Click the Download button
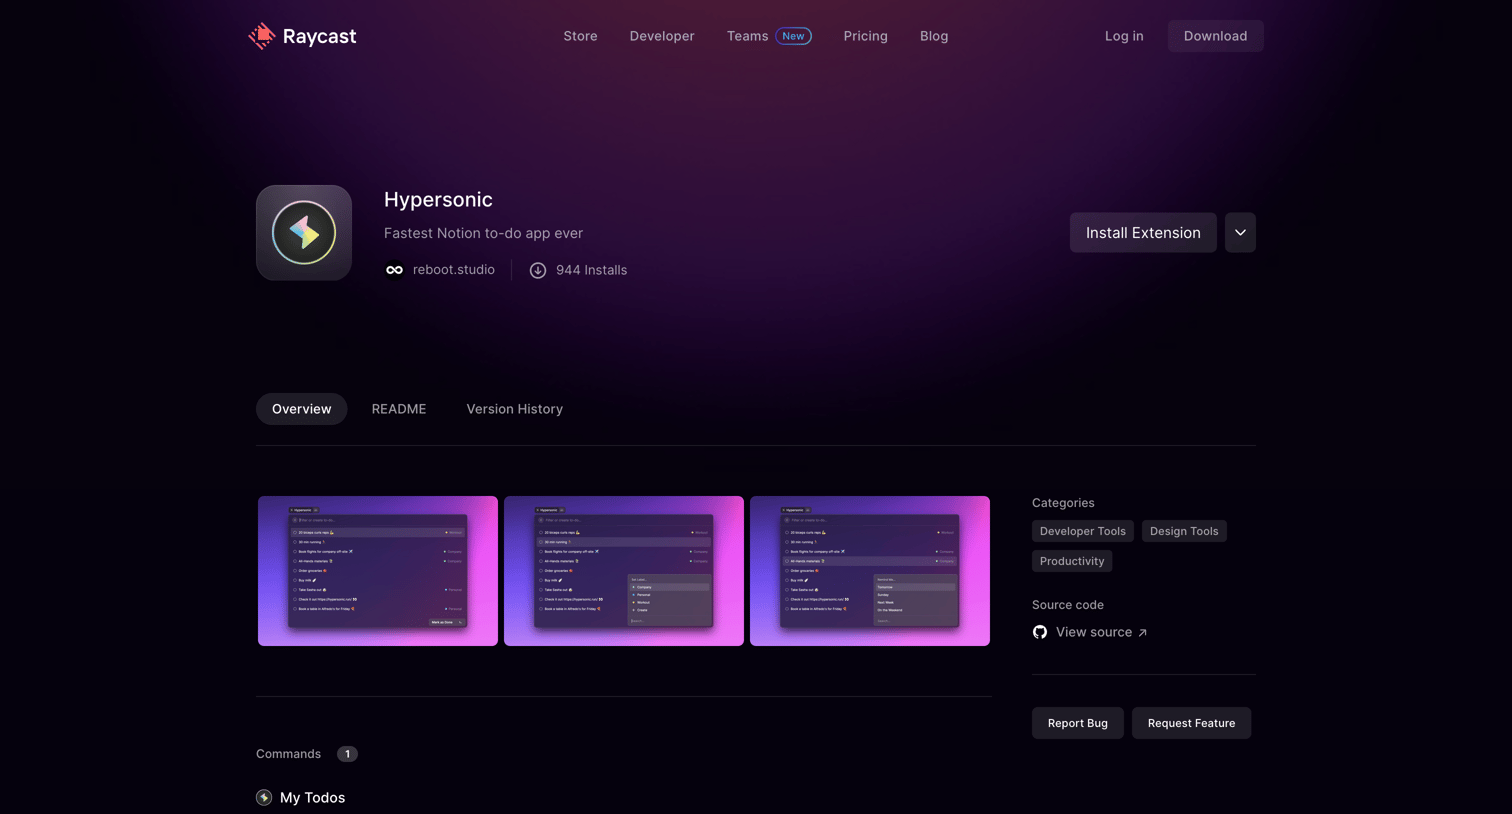 coord(1216,36)
